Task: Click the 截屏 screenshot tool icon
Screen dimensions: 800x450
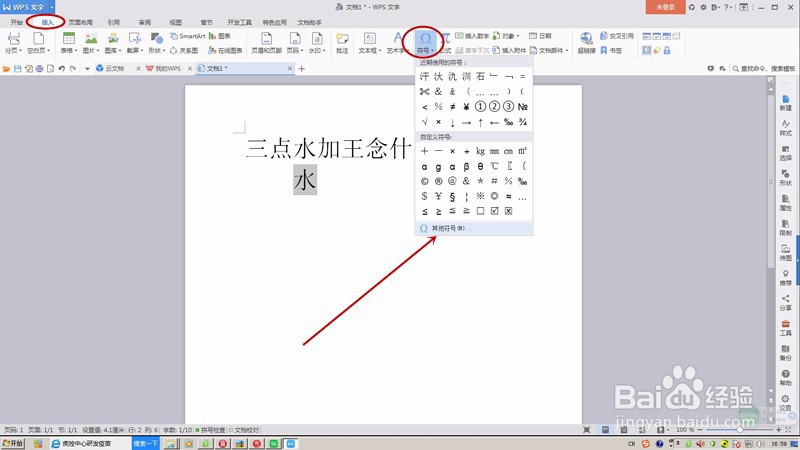Action: pos(135,38)
